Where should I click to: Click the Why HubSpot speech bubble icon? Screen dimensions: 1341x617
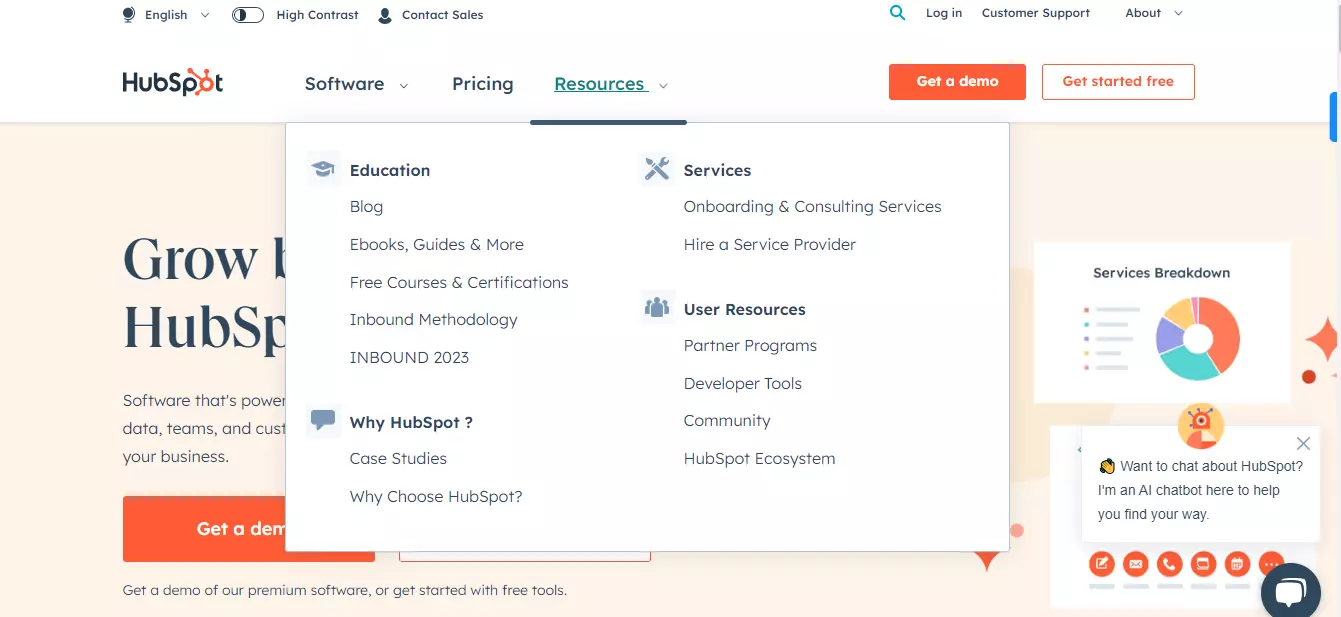tap(323, 421)
